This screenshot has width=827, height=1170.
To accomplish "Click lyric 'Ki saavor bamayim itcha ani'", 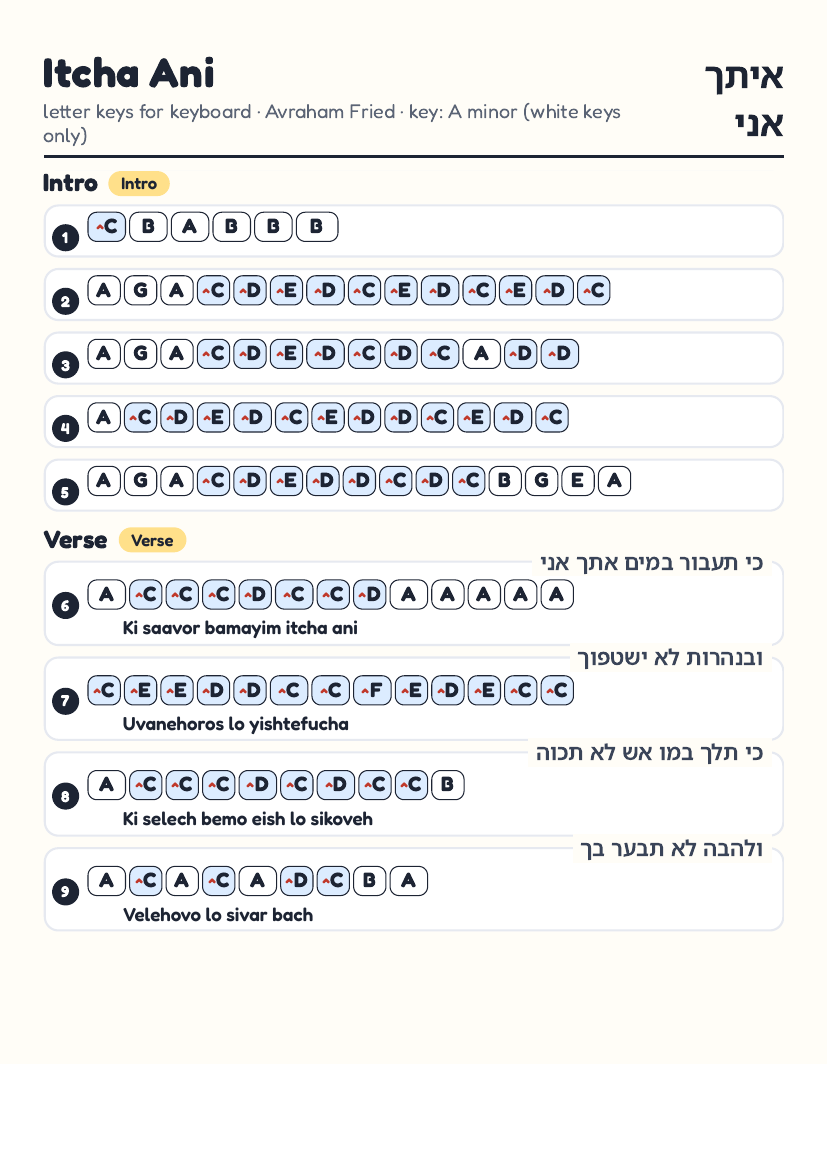I will pyautogui.click(x=240, y=628).
